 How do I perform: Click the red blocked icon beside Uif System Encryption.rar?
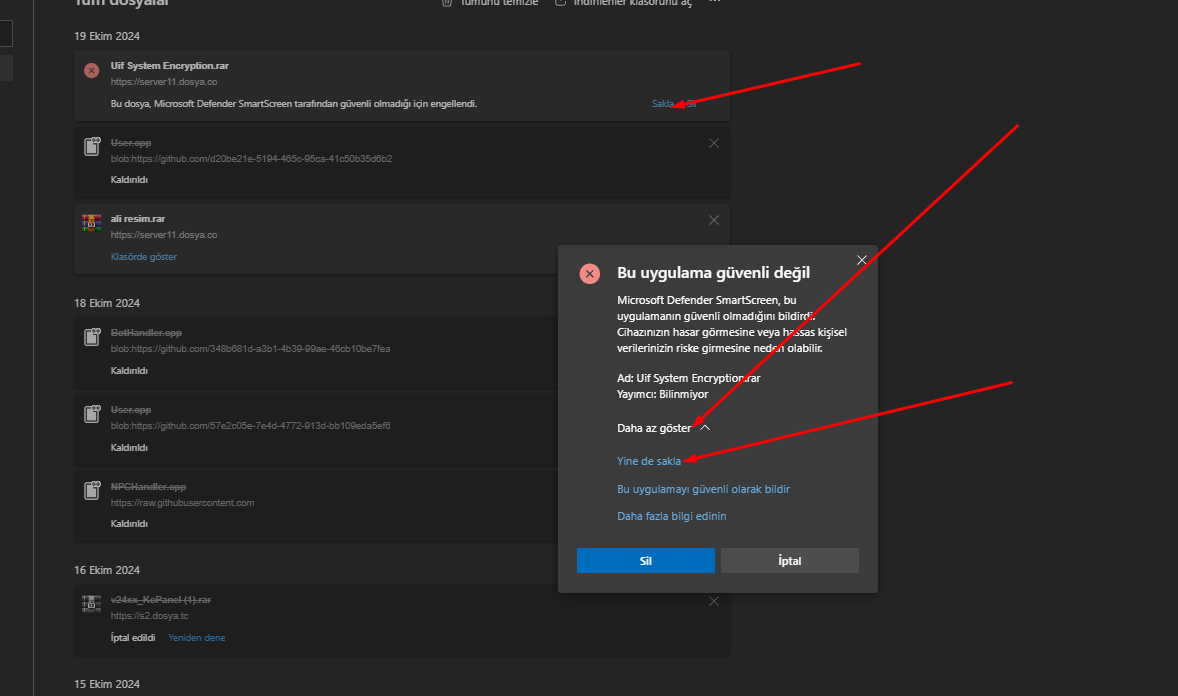point(92,71)
